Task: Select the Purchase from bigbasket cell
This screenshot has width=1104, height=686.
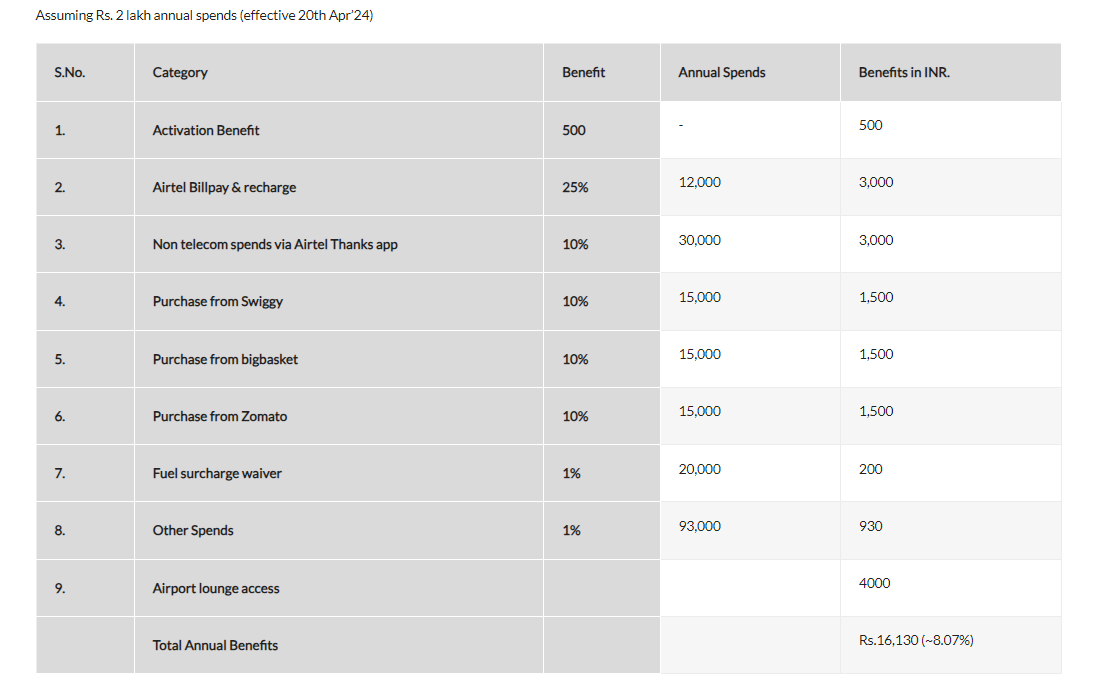Action: click(x=225, y=359)
